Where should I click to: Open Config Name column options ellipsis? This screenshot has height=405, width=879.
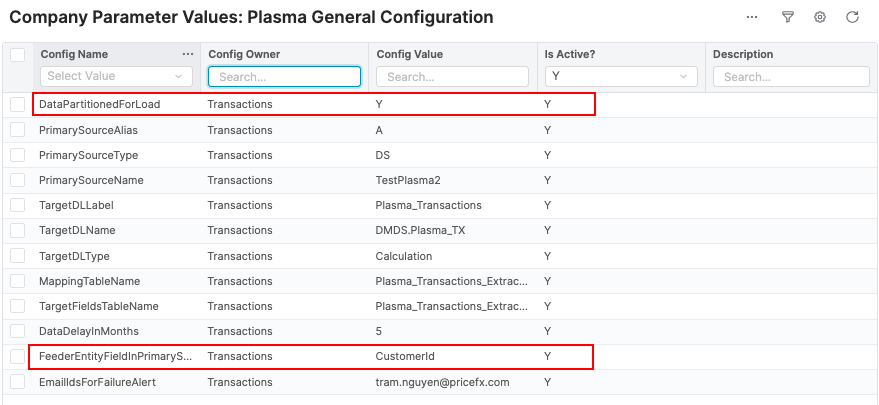[x=188, y=54]
